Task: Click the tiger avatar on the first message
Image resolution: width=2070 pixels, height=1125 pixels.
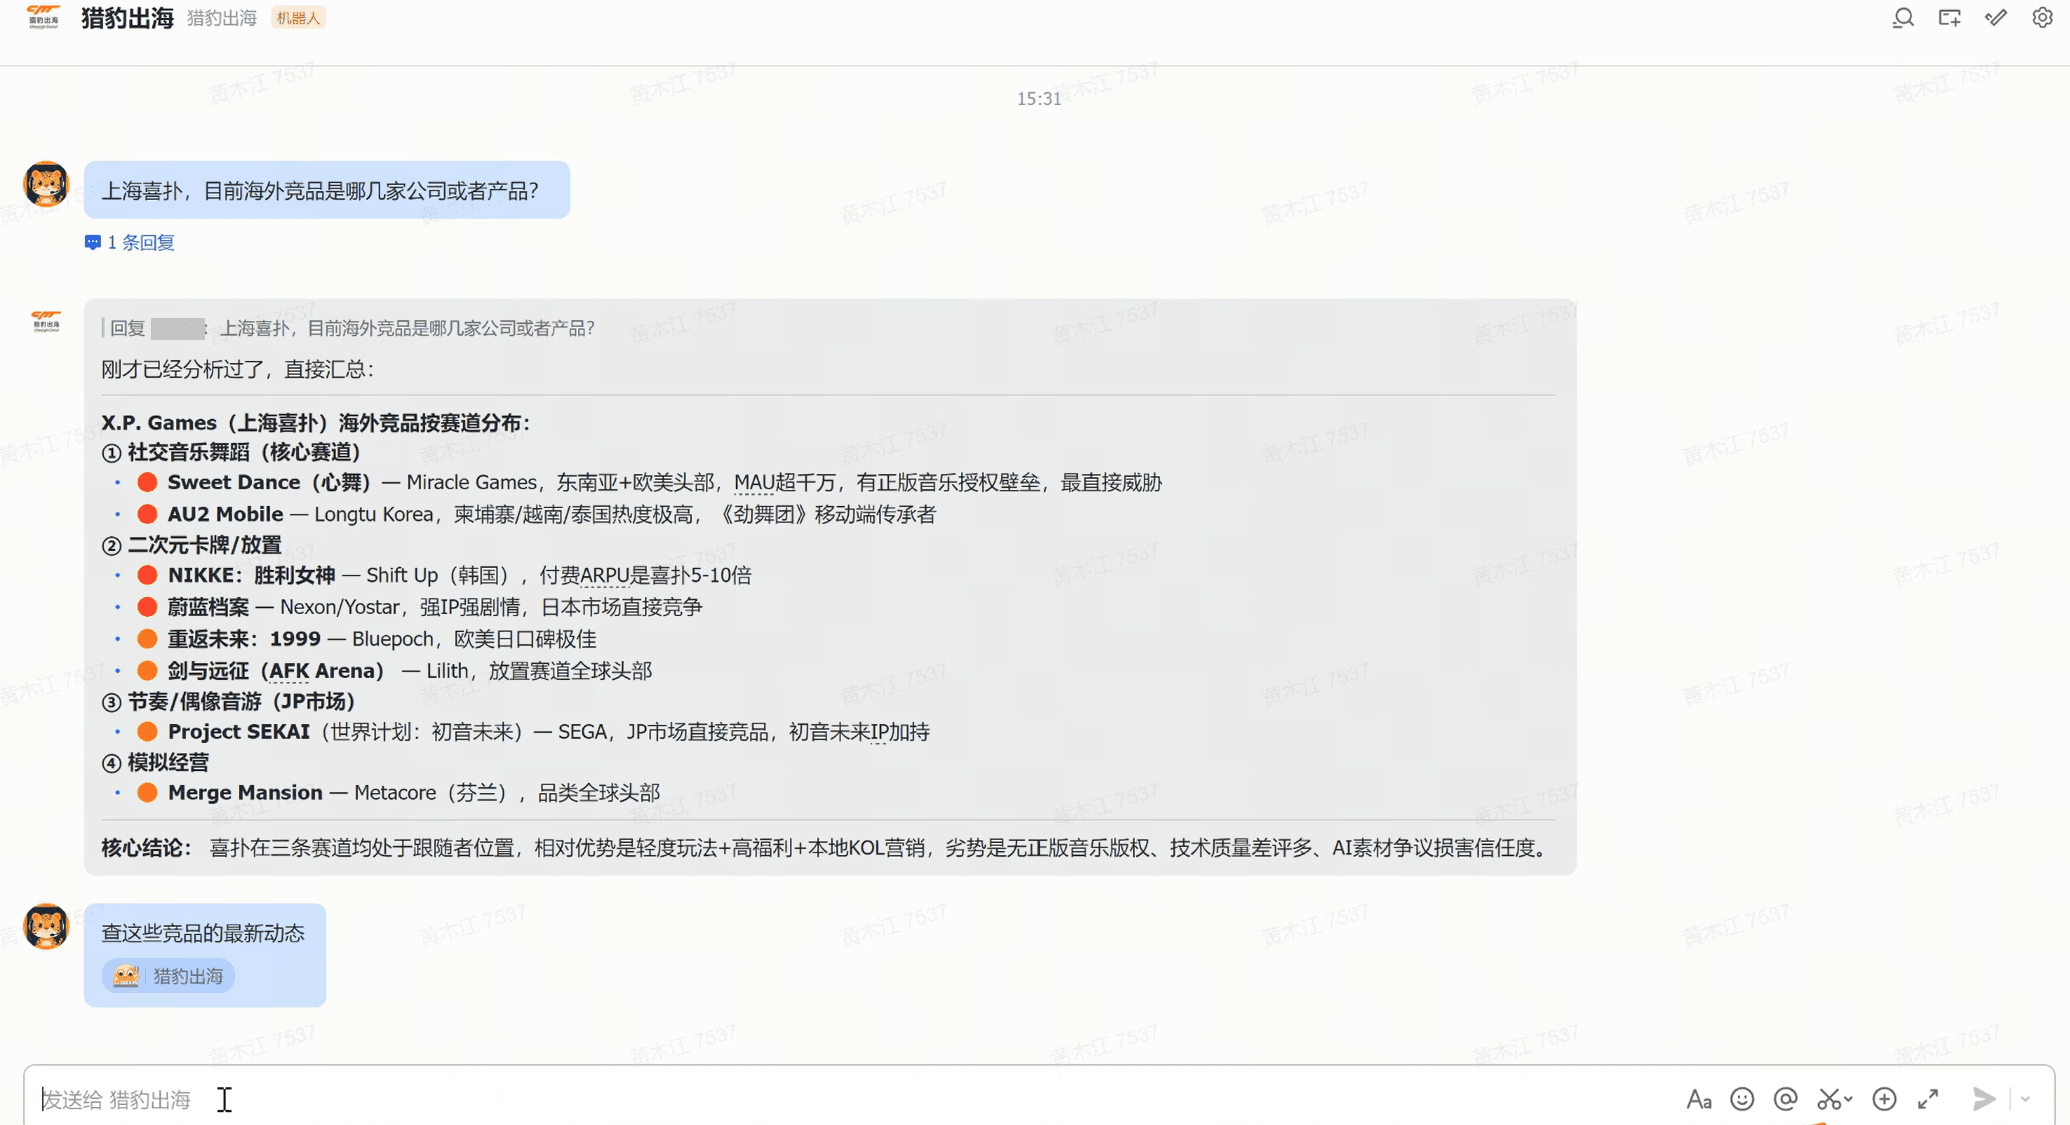Action: 46,184
